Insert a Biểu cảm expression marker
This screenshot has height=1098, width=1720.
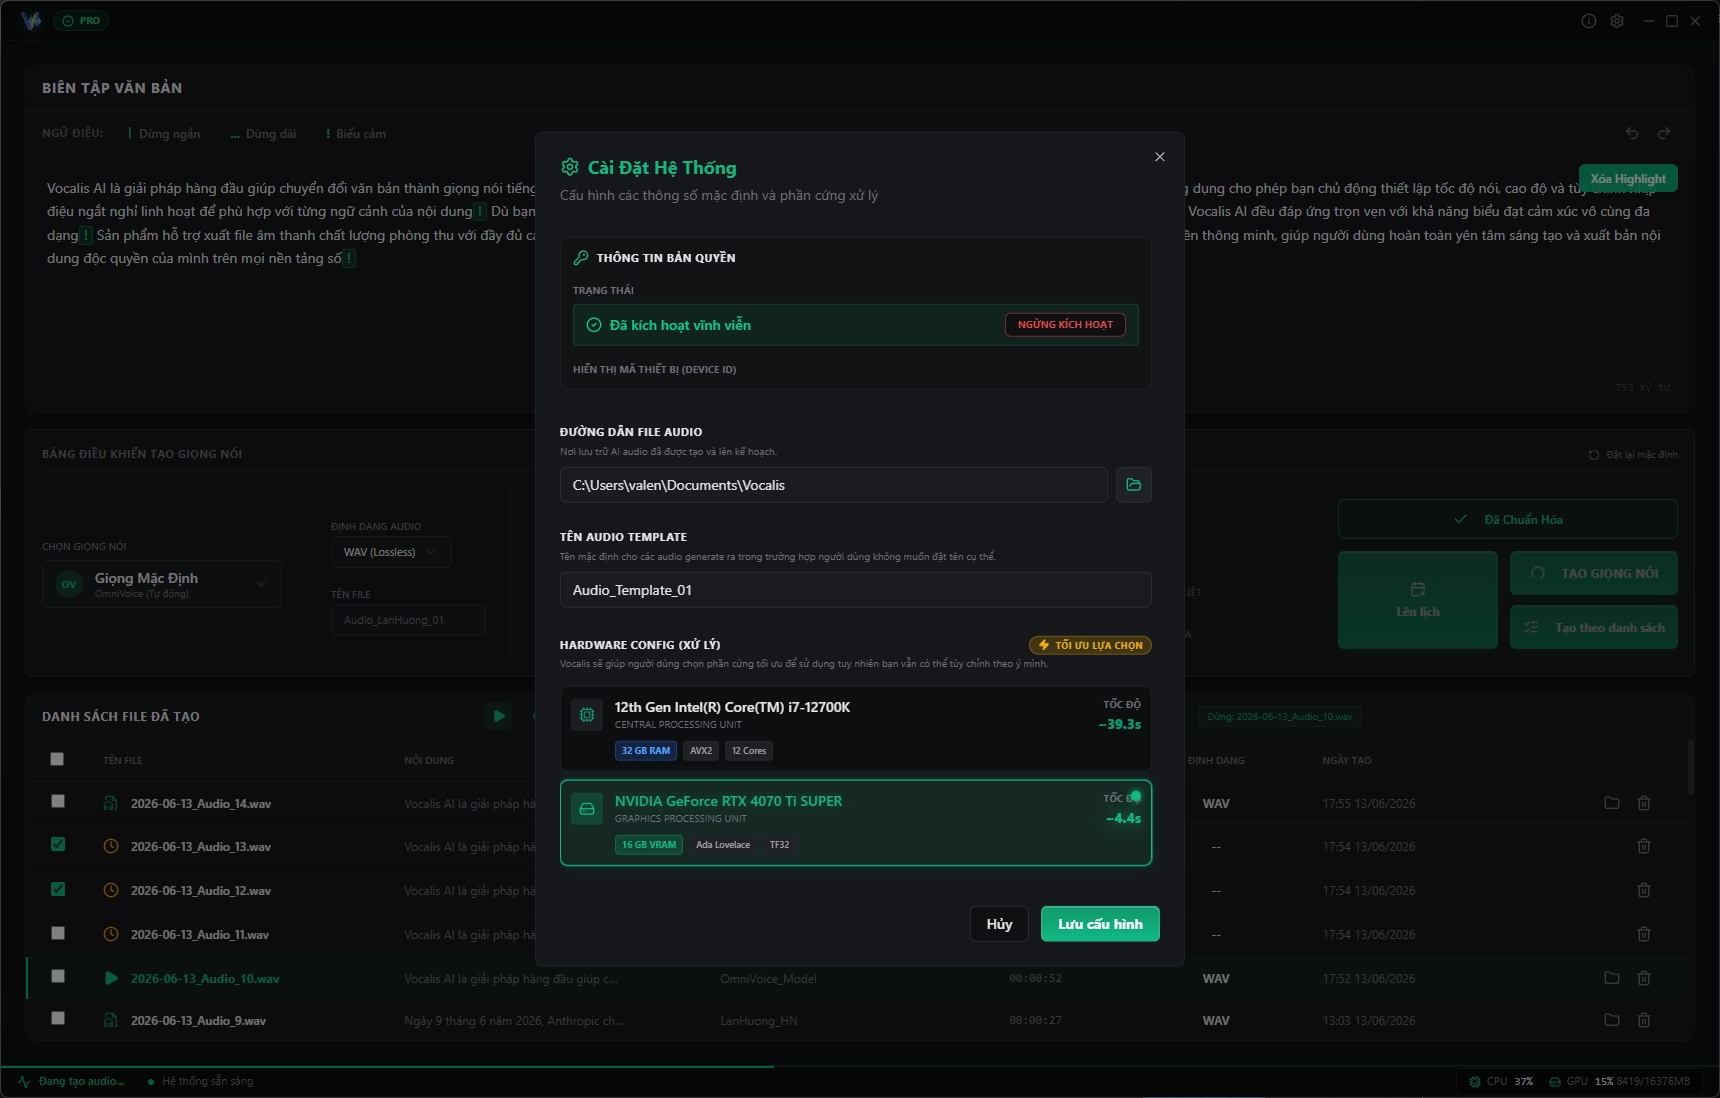356,134
